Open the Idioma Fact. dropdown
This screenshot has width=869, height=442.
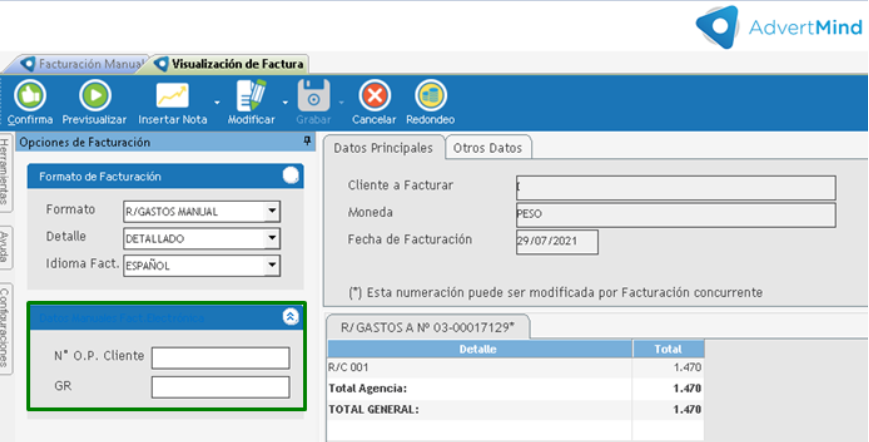(271, 266)
